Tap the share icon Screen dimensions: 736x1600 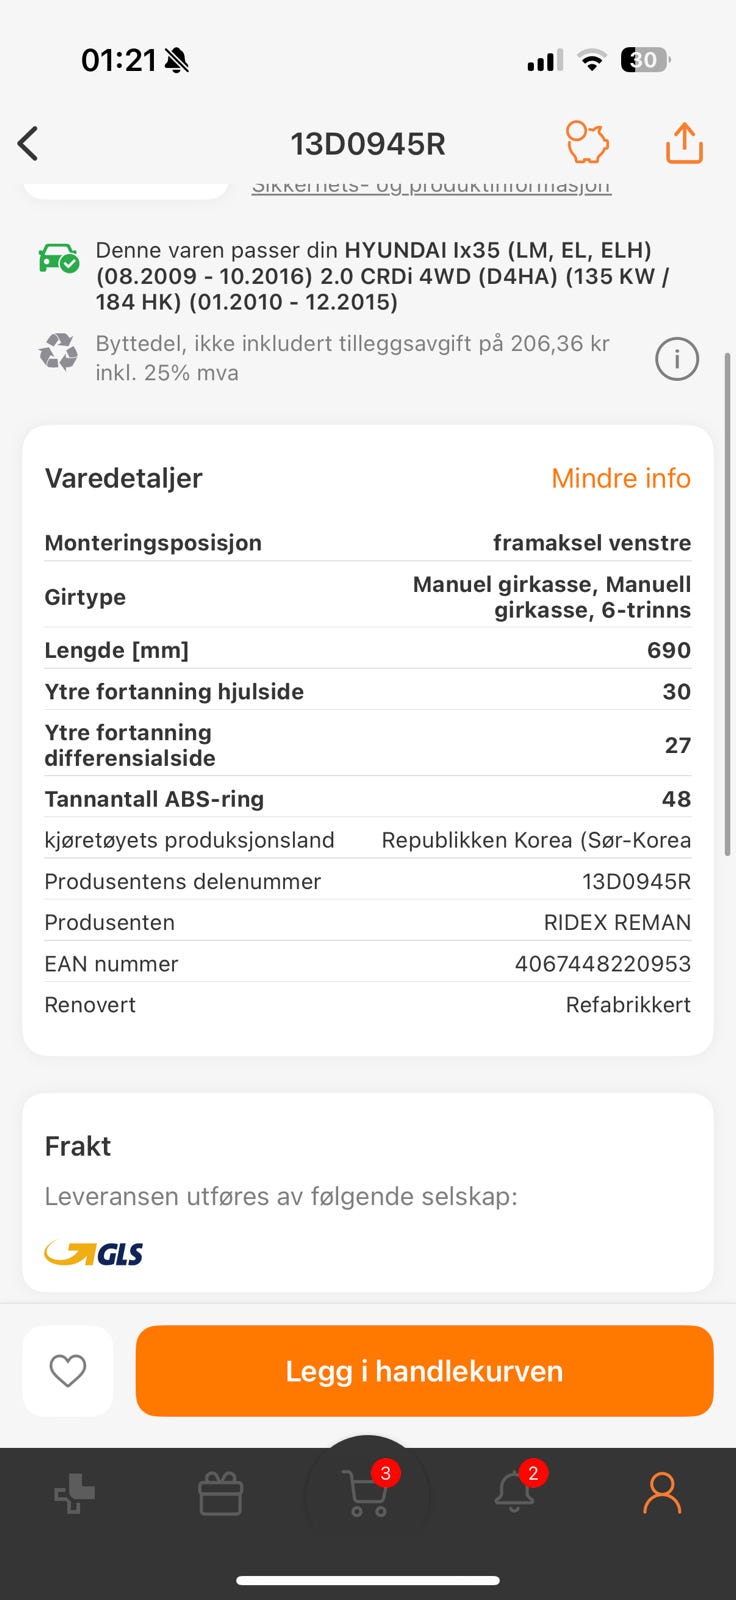click(684, 143)
